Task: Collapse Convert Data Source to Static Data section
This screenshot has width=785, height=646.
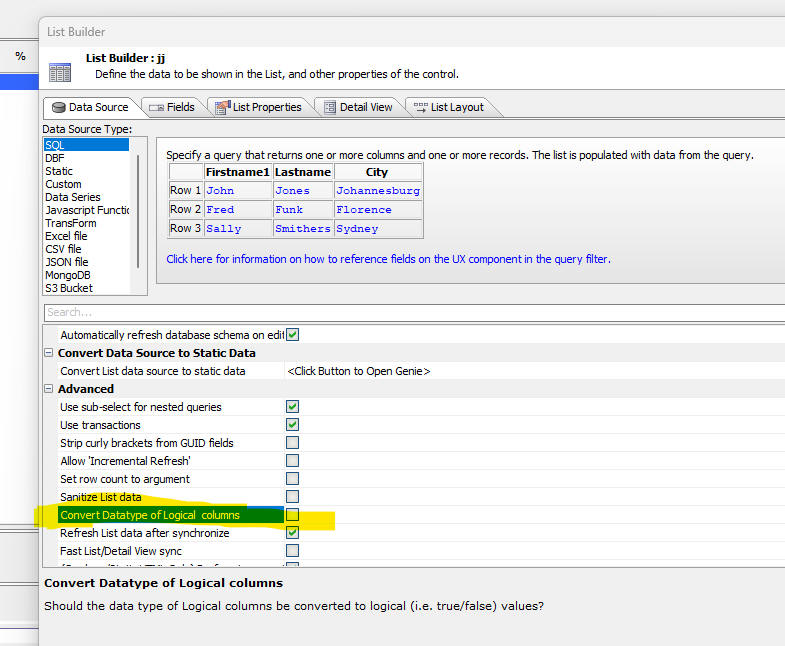Action: (49, 353)
